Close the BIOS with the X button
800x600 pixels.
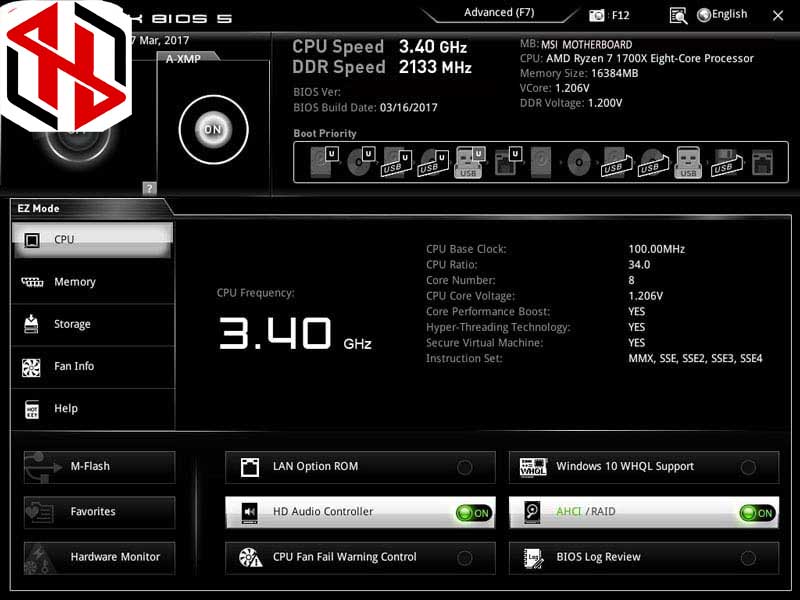(x=778, y=16)
